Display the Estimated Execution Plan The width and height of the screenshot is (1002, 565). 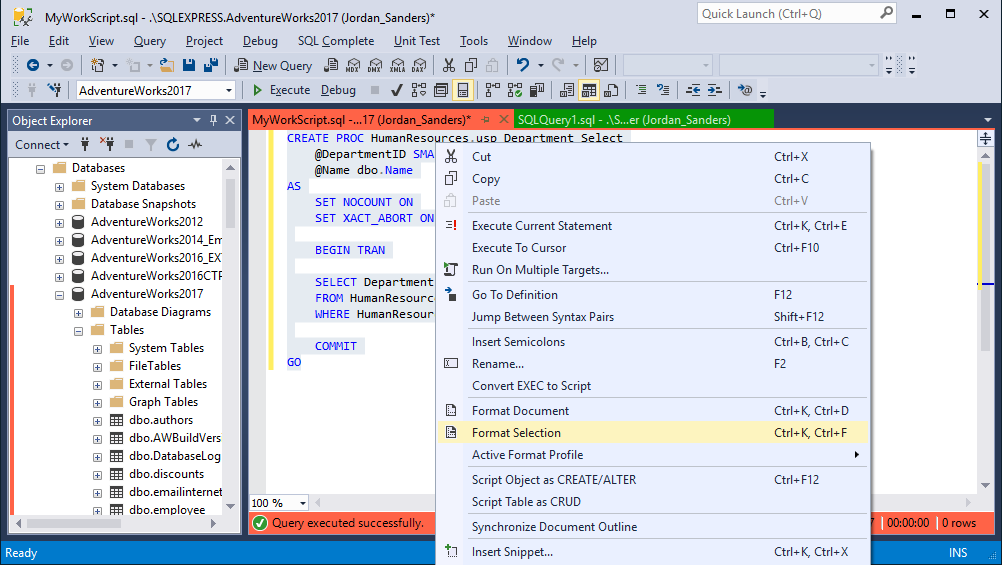[419, 90]
